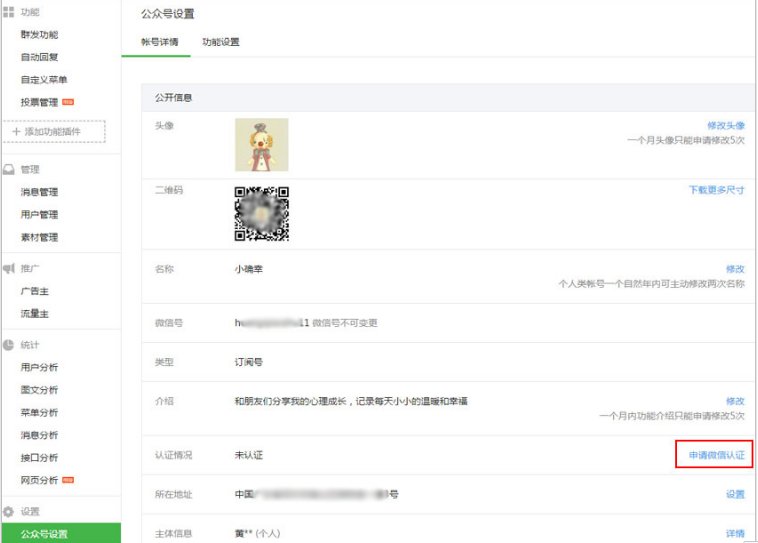View 网页分析 statistics

[x=39, y=480]
